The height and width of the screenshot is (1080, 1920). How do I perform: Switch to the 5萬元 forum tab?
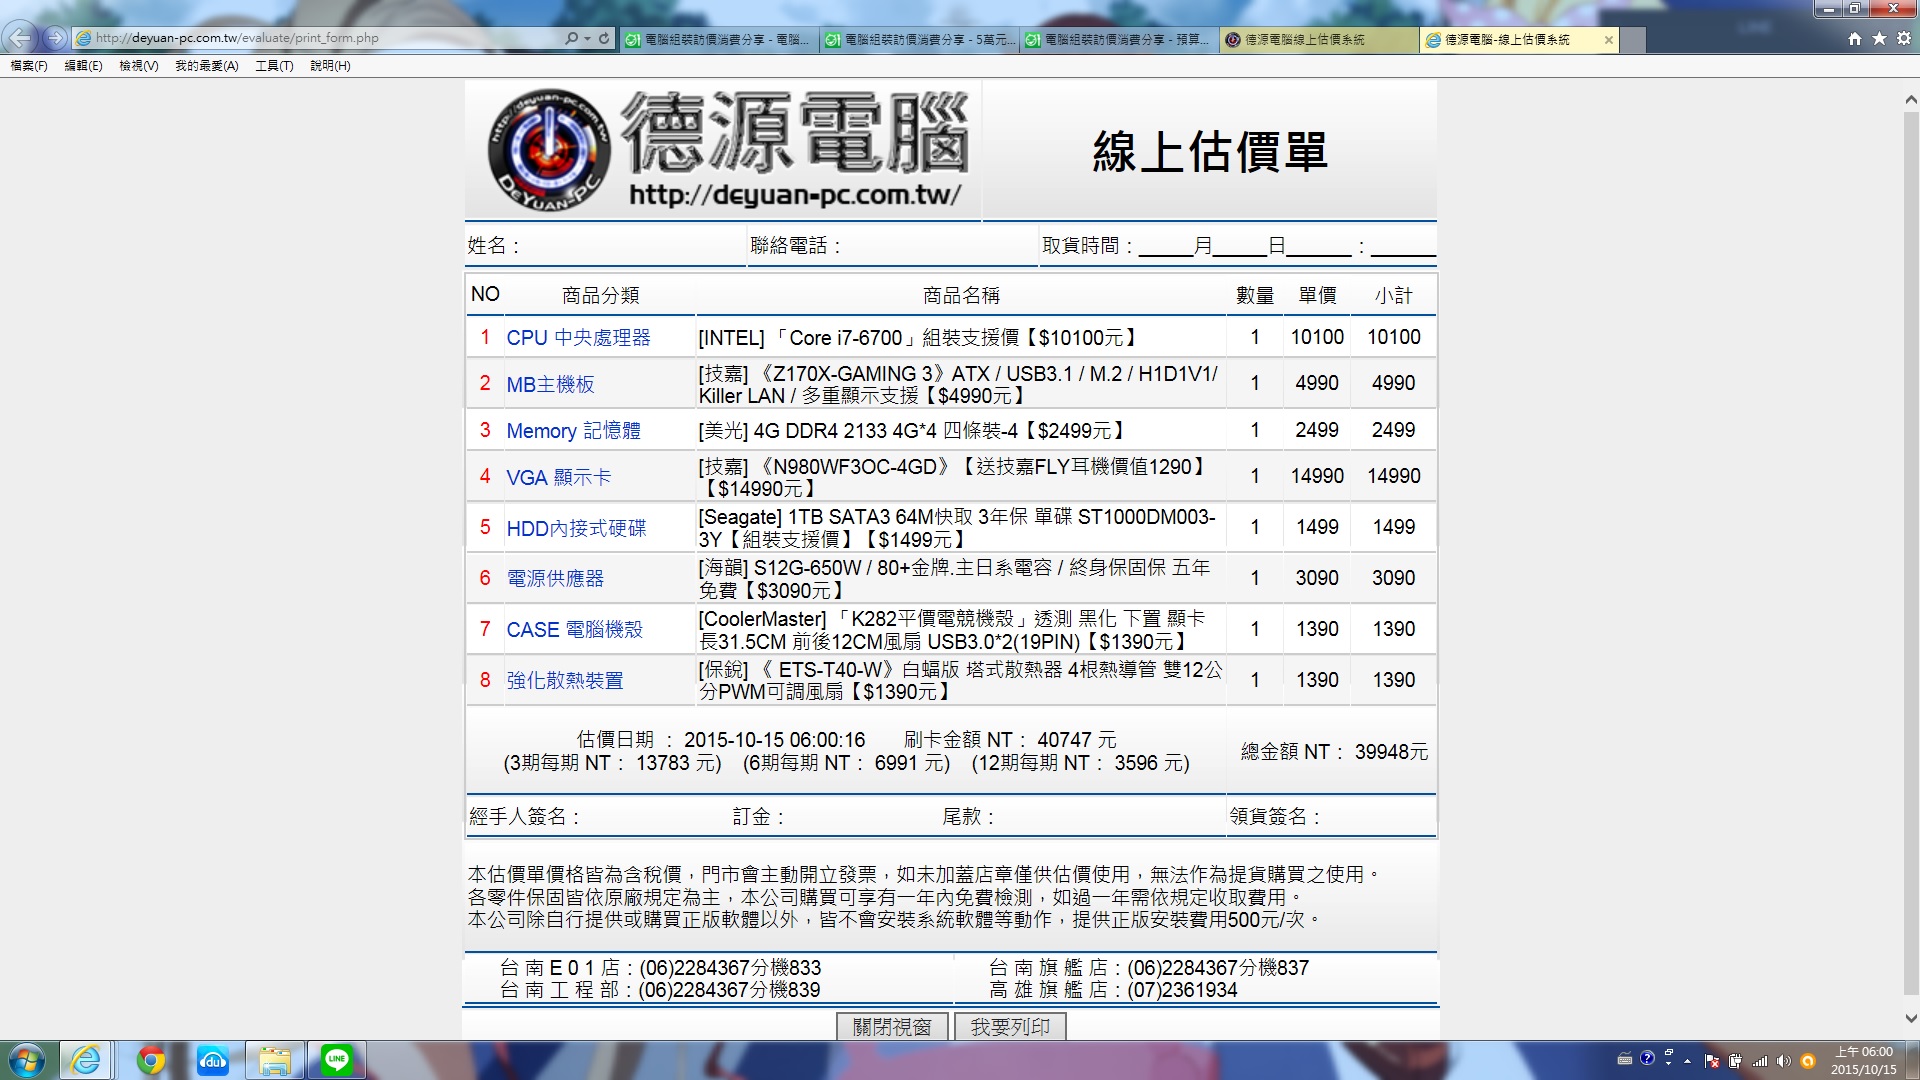(x=919, y=40)
